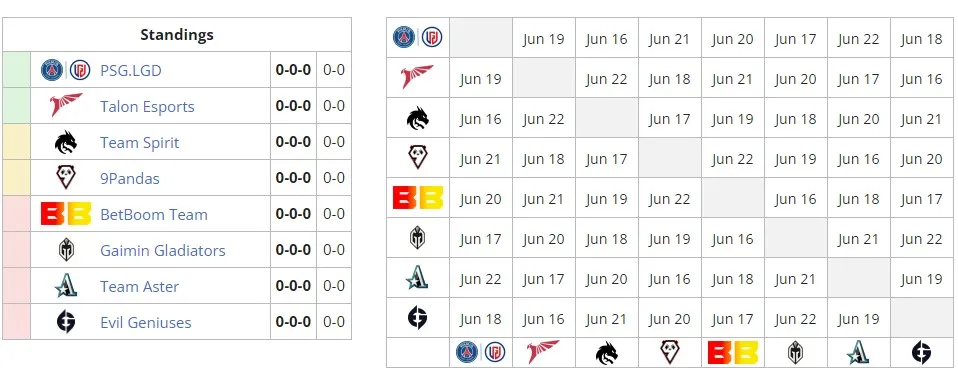
Task: Open the PSG.LGD team link
Action: pos(131,71)
